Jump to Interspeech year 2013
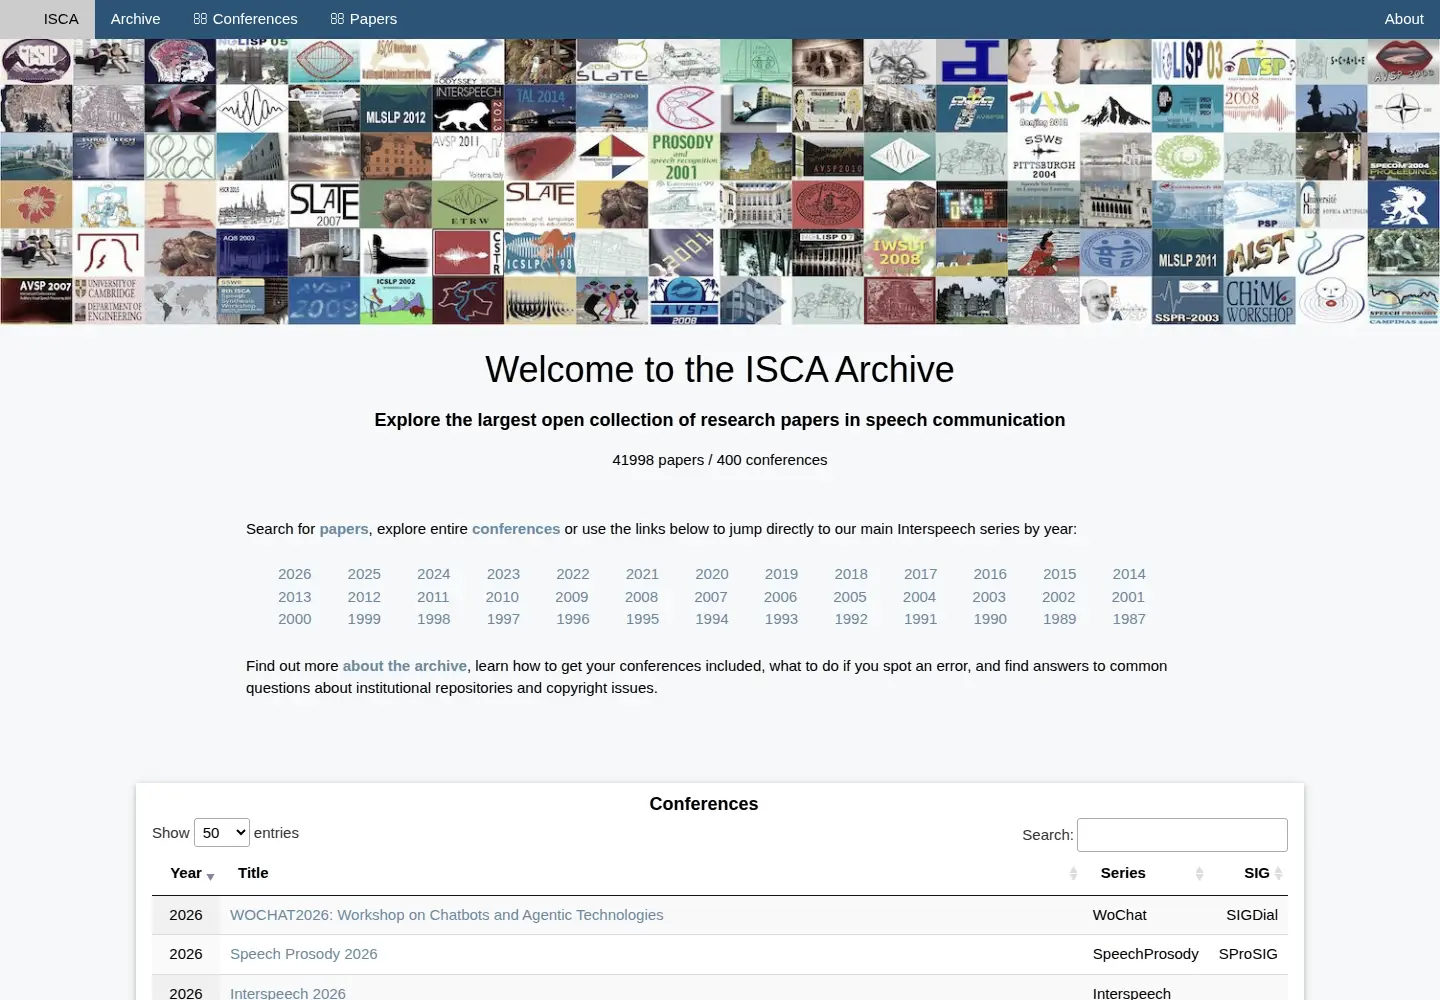This screenshot has height=1000, width=1440. point(294,597)
